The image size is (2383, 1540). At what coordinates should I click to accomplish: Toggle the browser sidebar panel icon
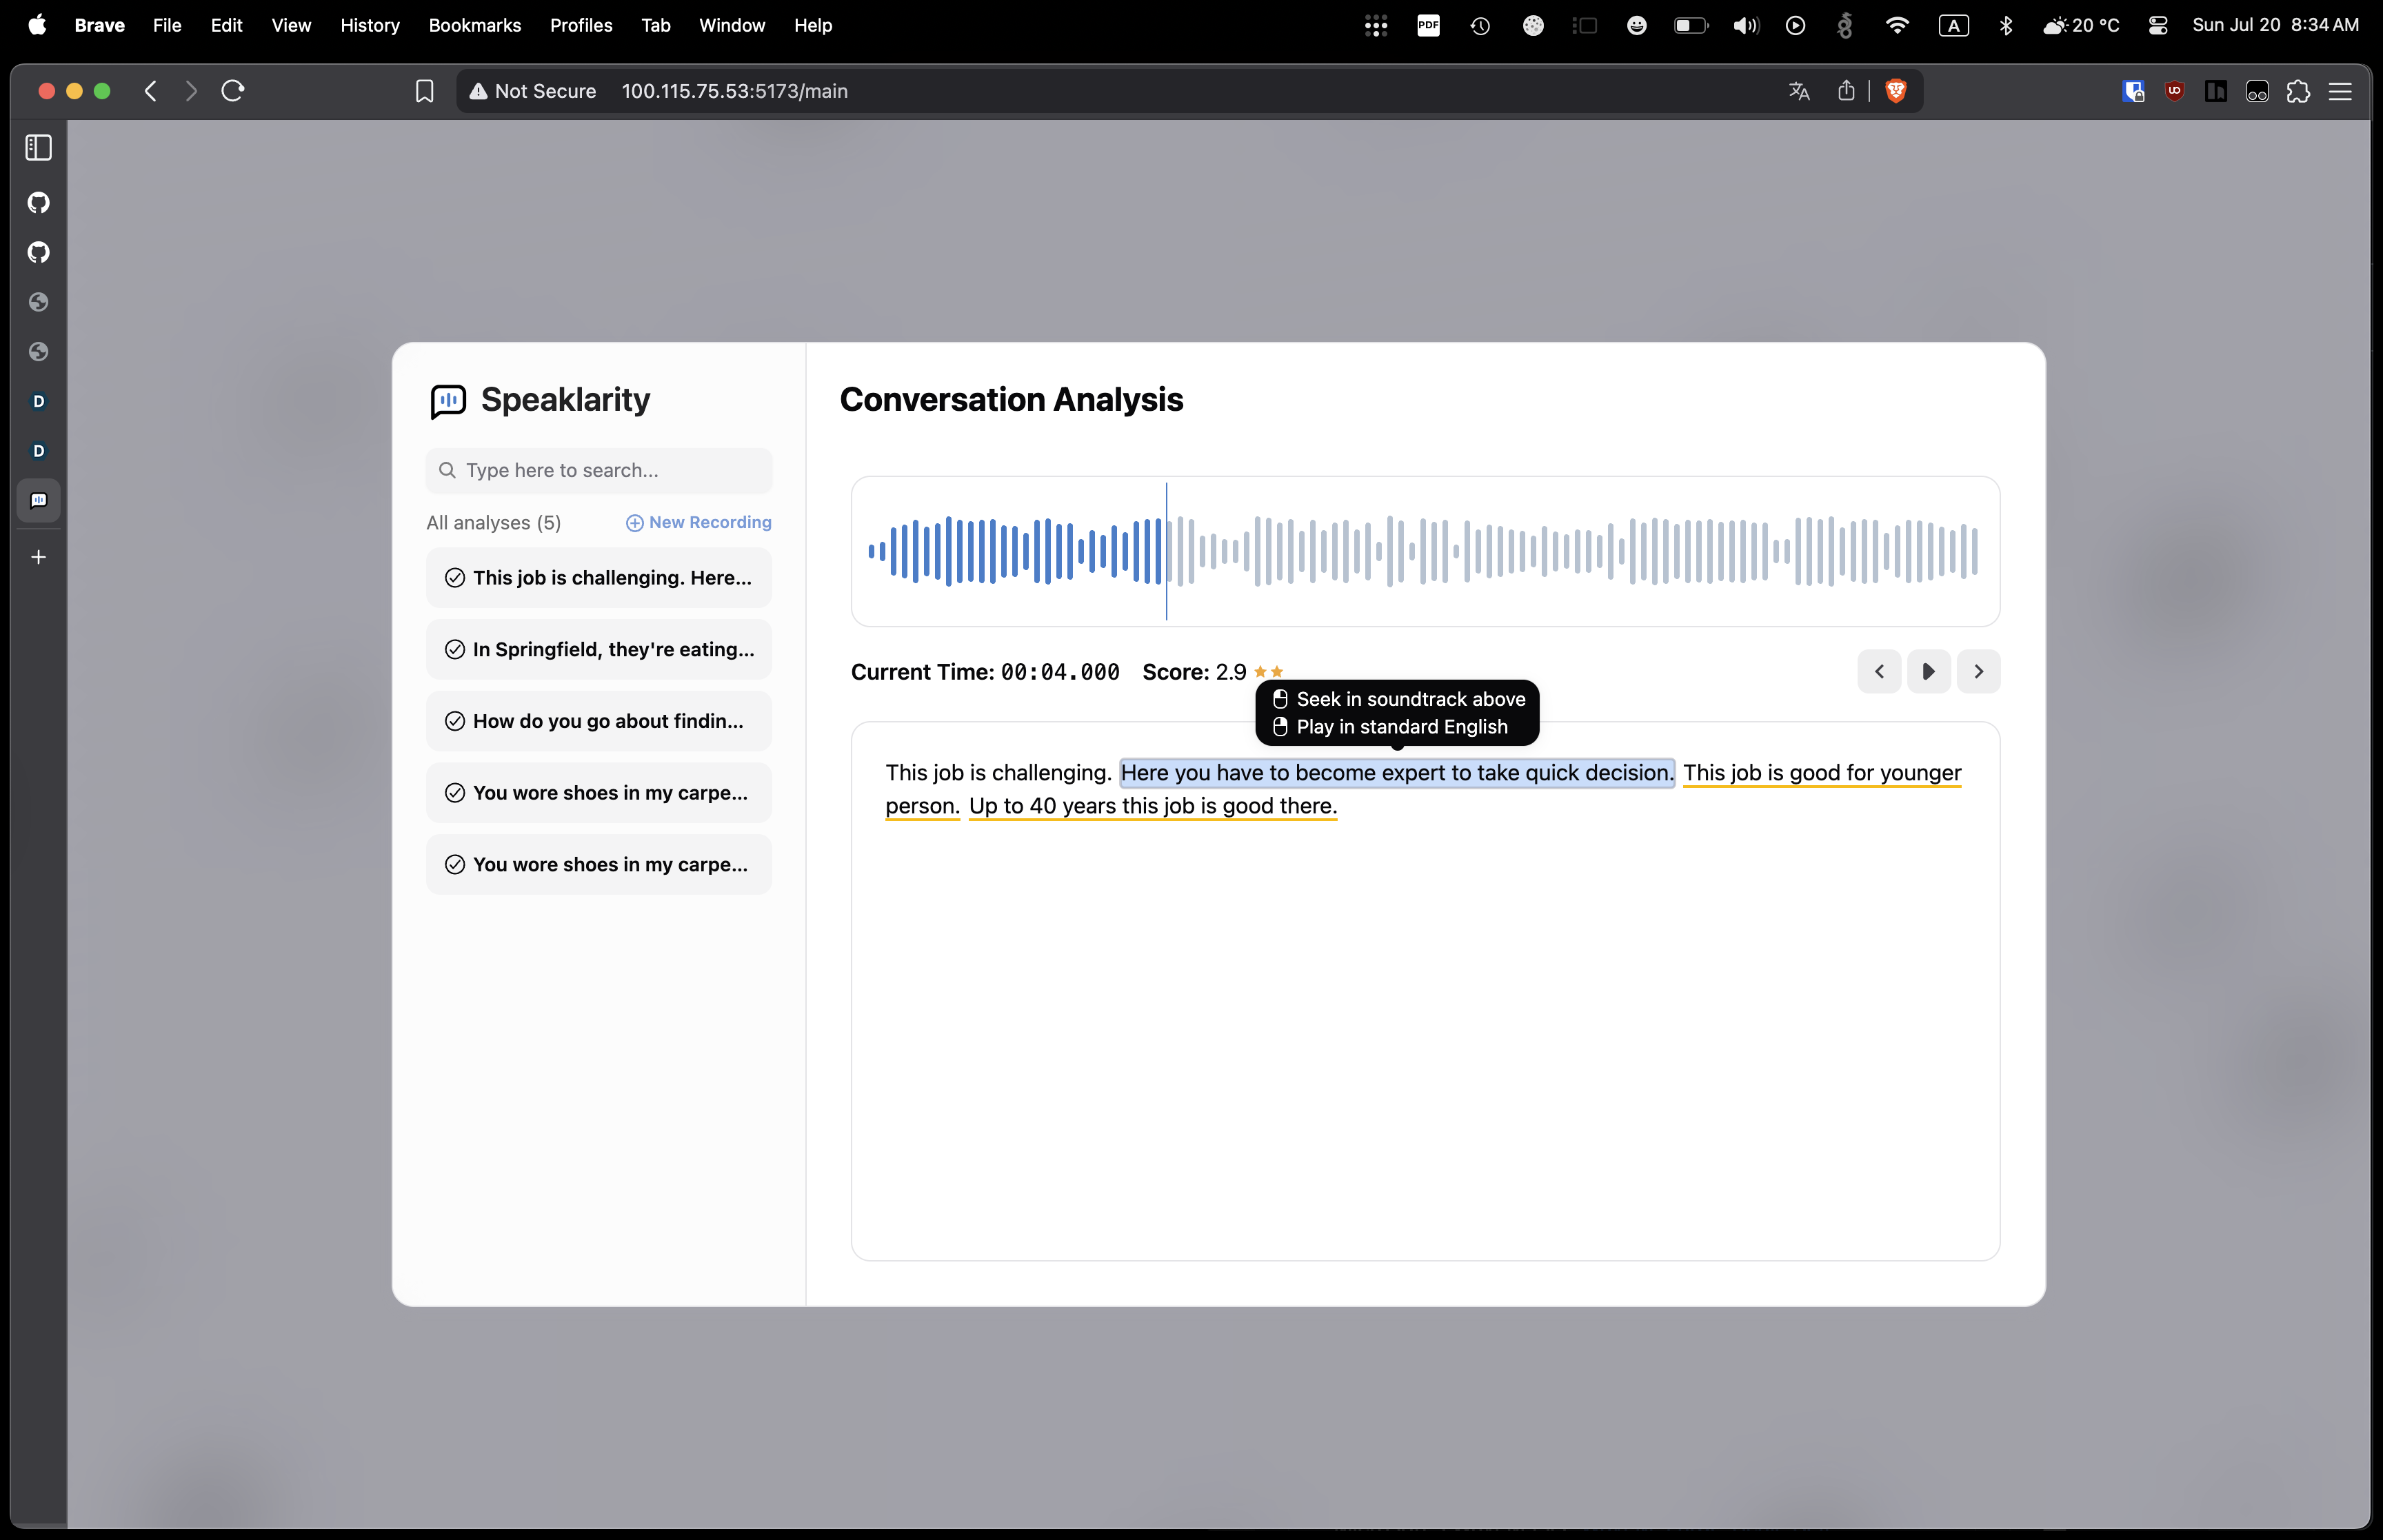click(x=39, y=148)
